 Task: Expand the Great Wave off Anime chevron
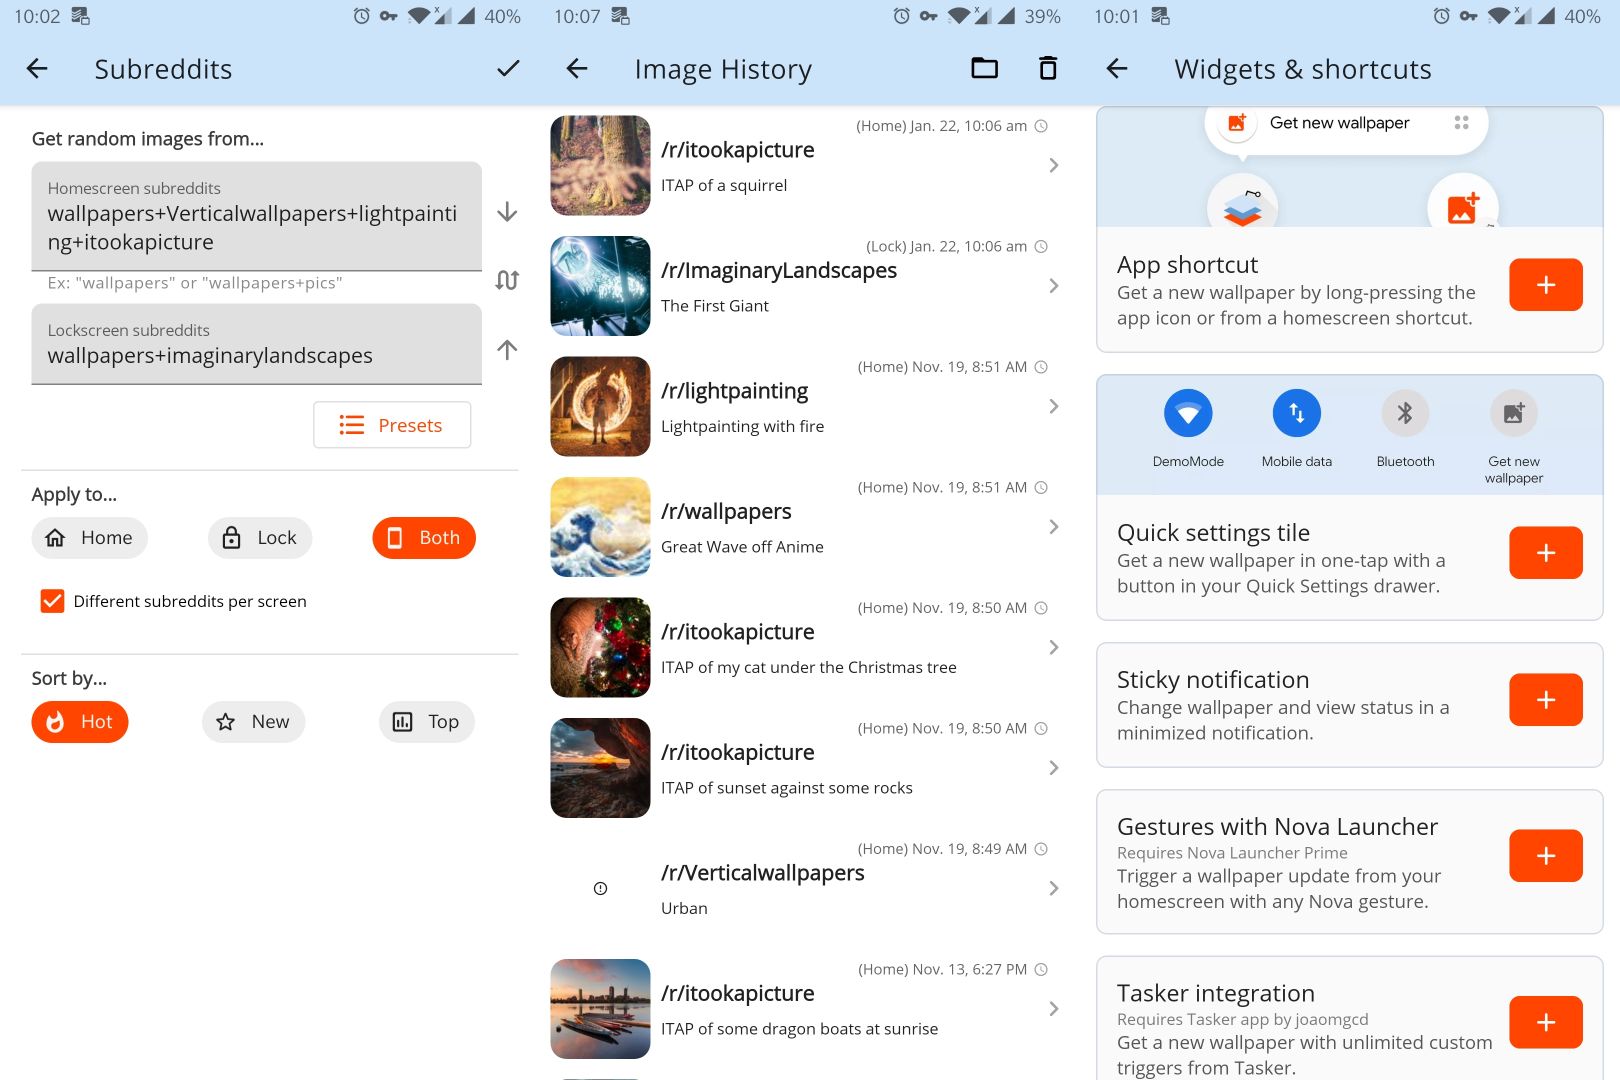[x=1053, y=527]
